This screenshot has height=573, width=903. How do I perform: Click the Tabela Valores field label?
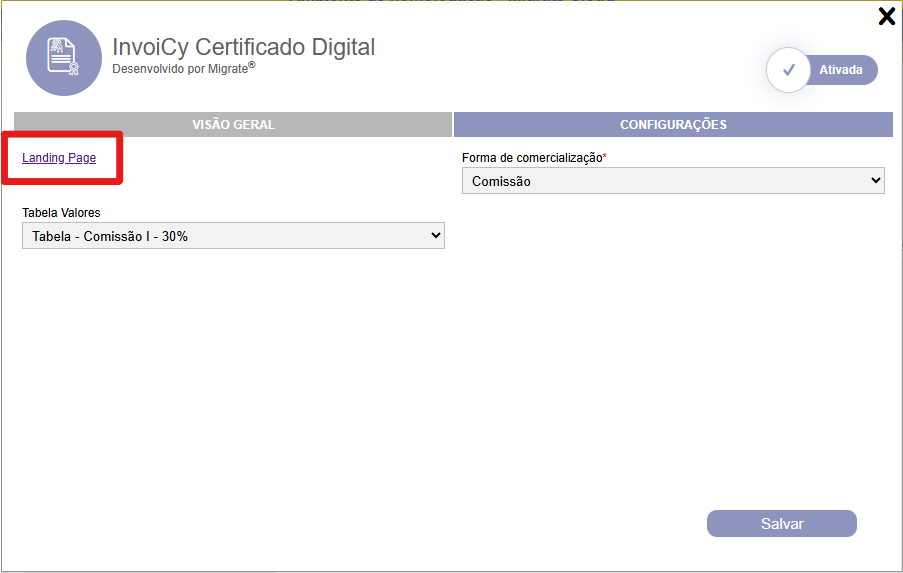(61, 212)
